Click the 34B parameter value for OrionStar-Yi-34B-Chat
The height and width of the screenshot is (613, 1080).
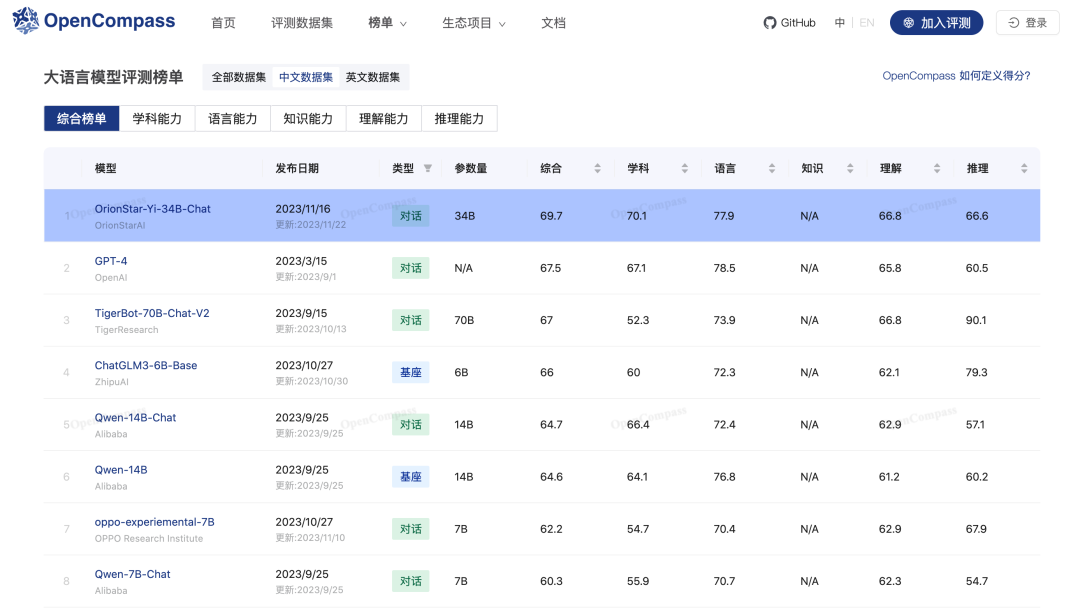tap(465, 216)
